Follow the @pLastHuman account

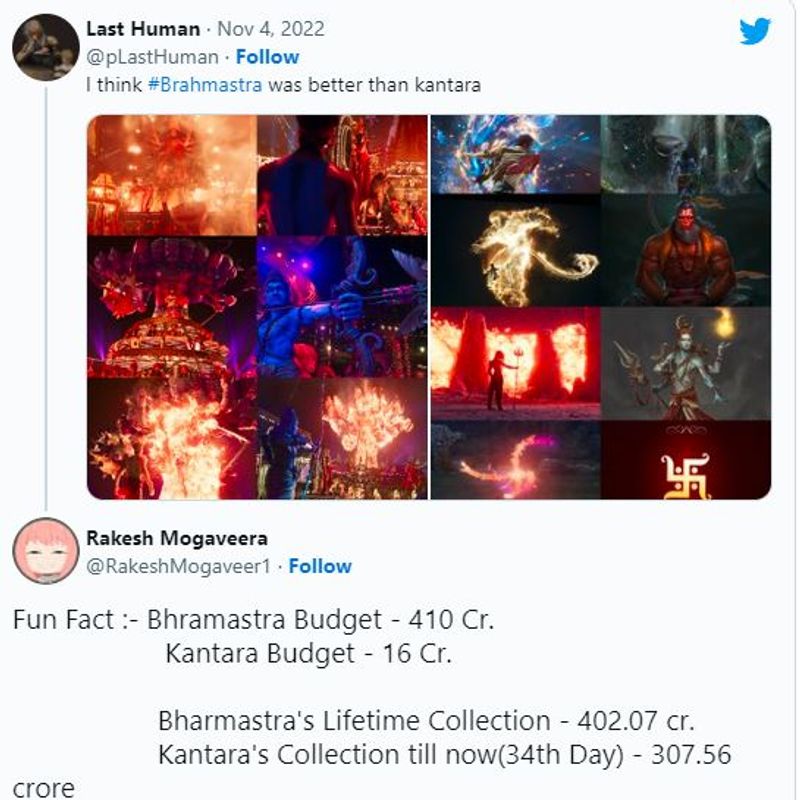pyautogui.click(x=267, y=57)
